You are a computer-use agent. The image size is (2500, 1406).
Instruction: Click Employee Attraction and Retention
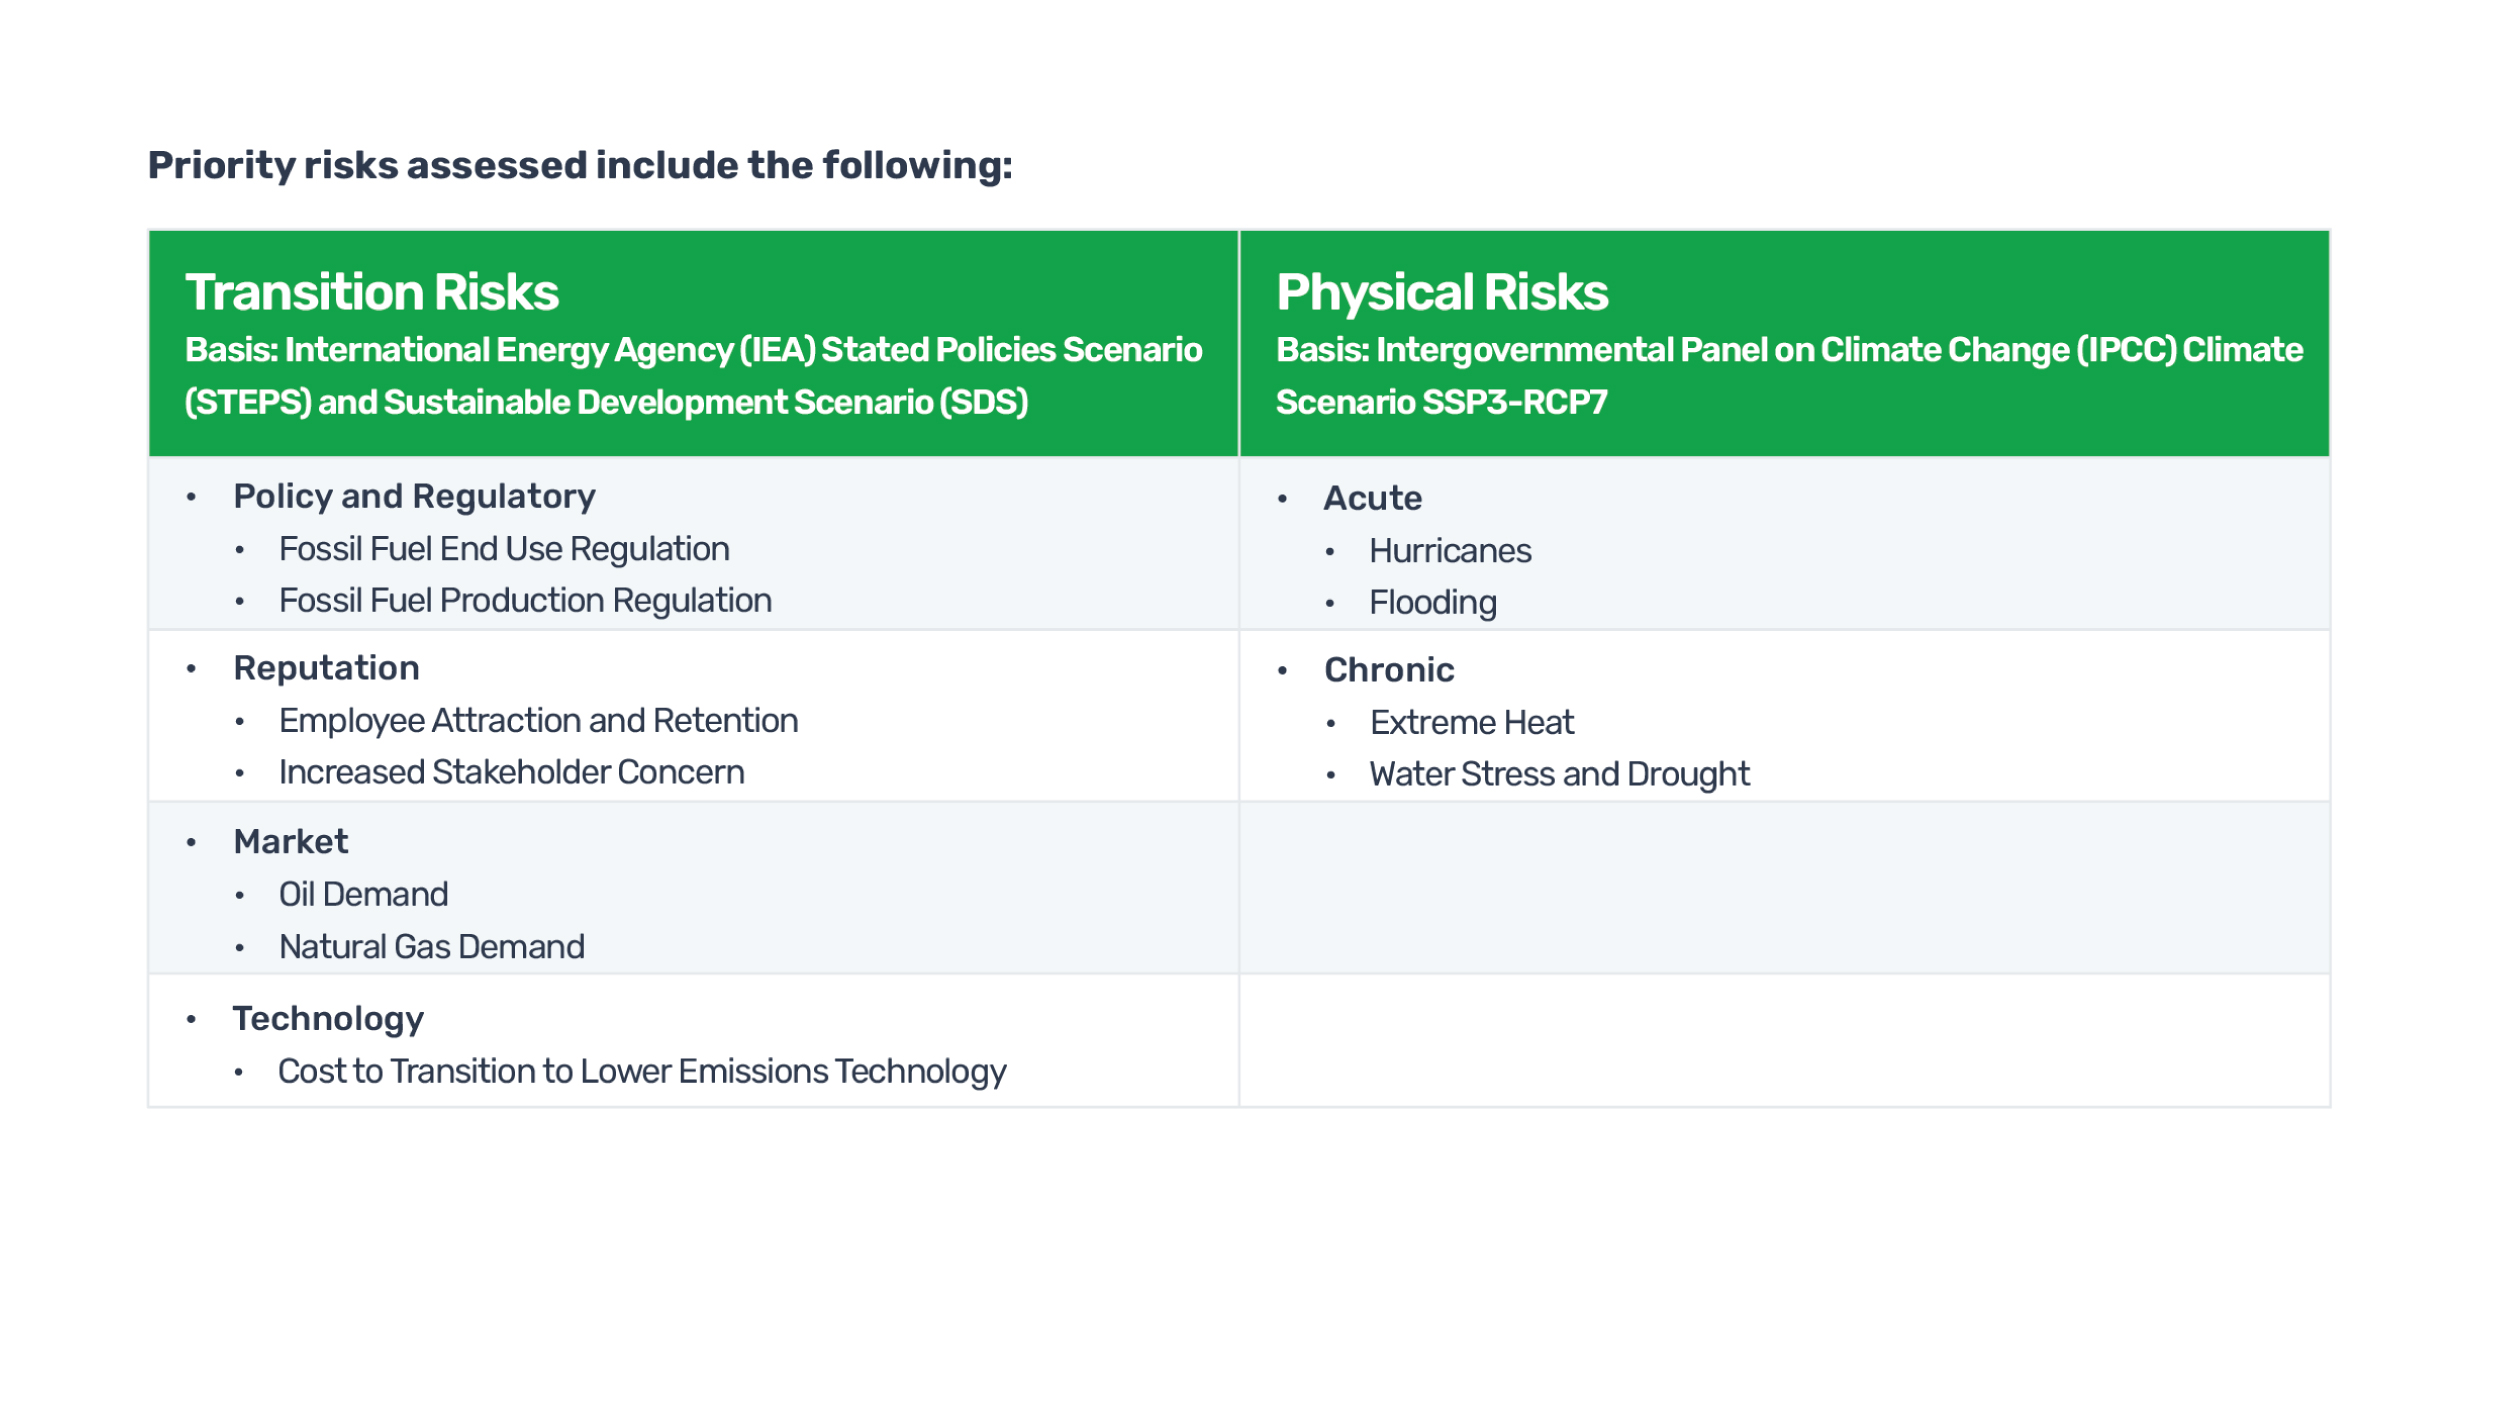click(x=538, y=721)
